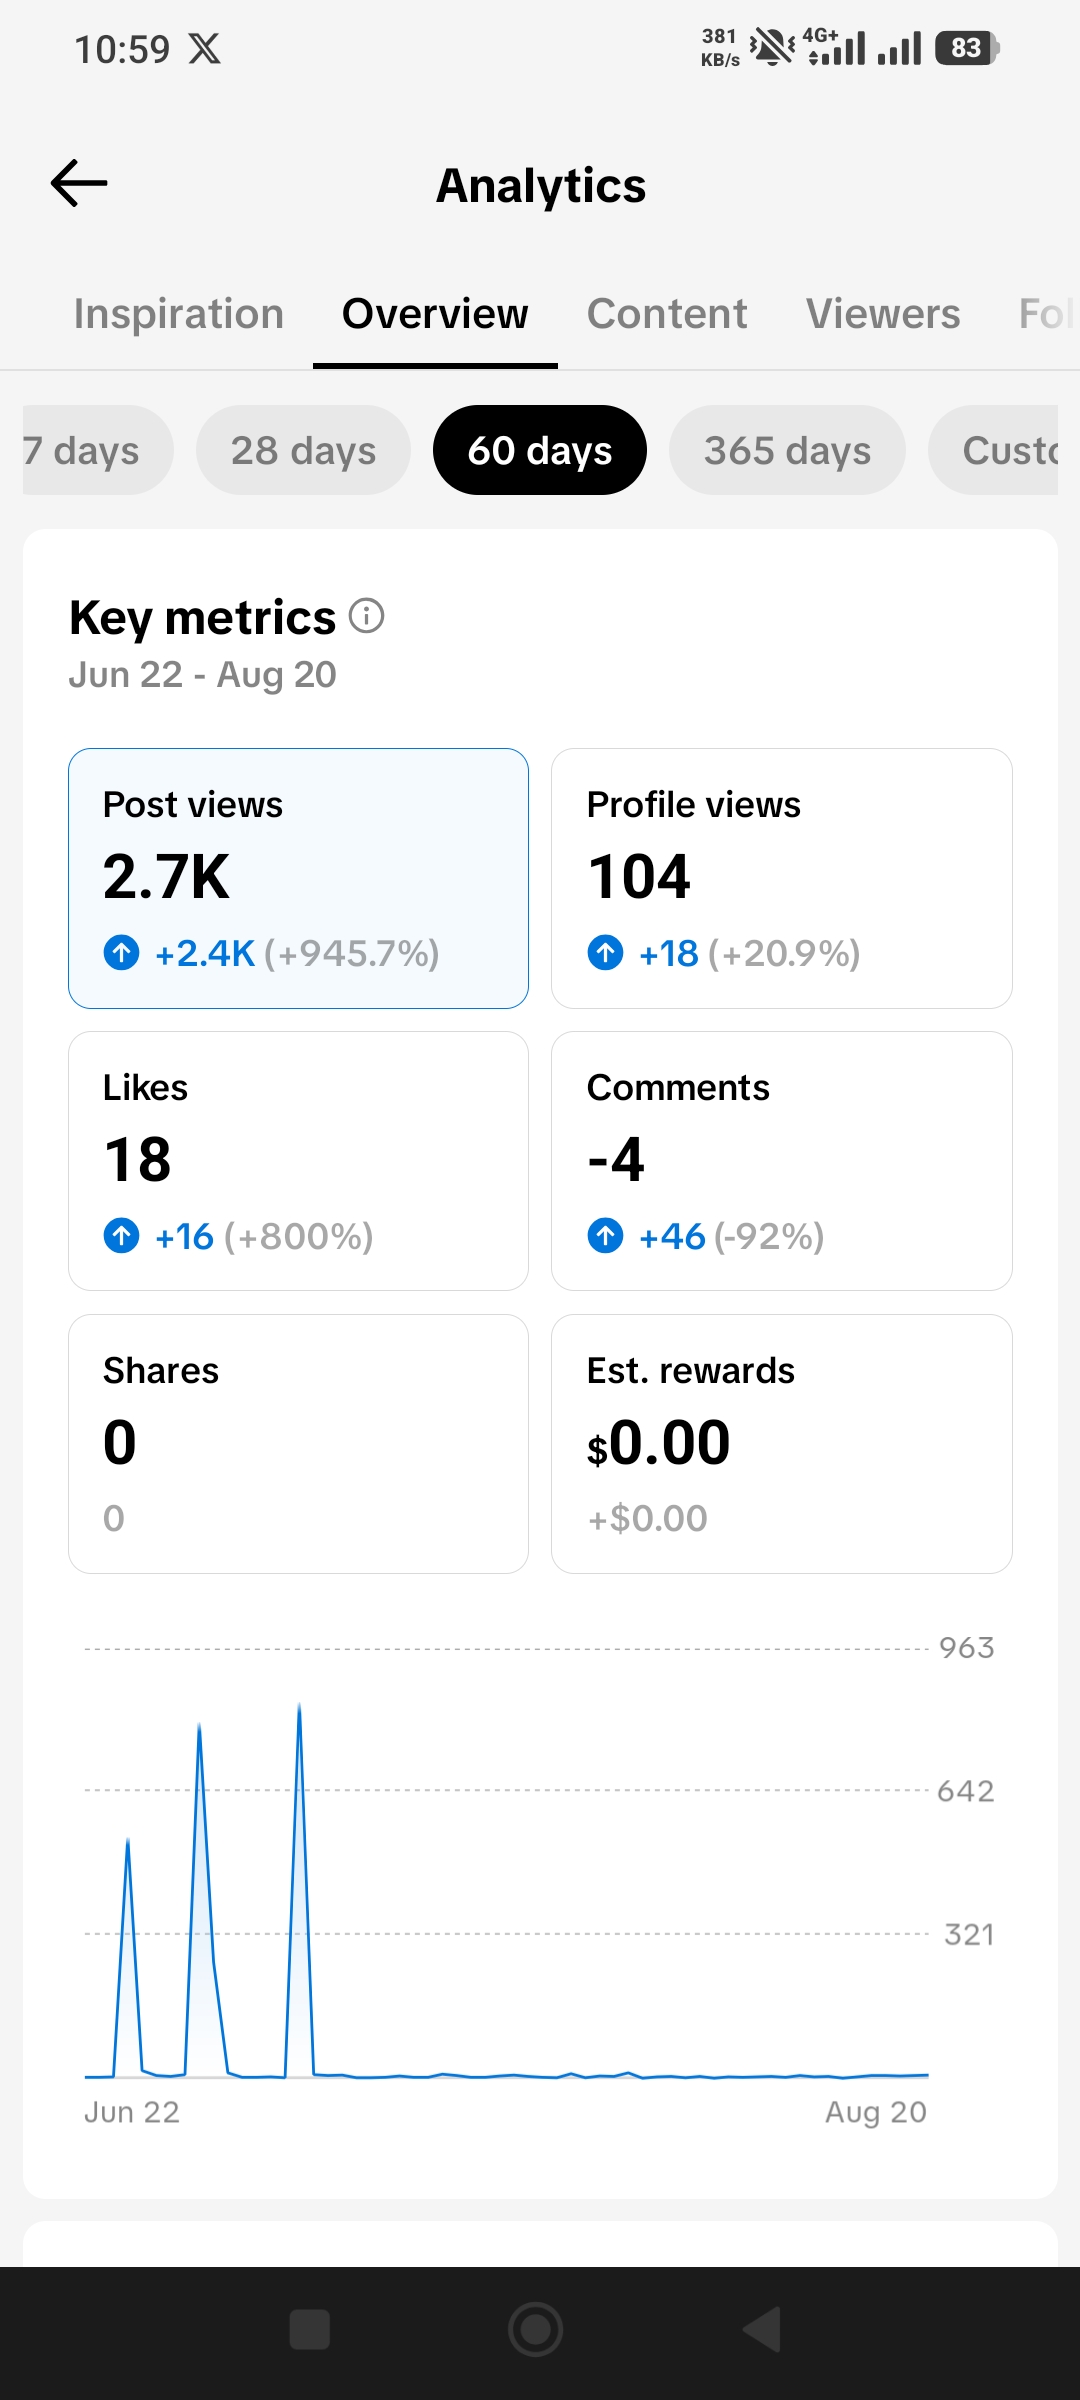1080x2400 pixels.
Task: Open the Viewers tab
Action: click(883, 314)
